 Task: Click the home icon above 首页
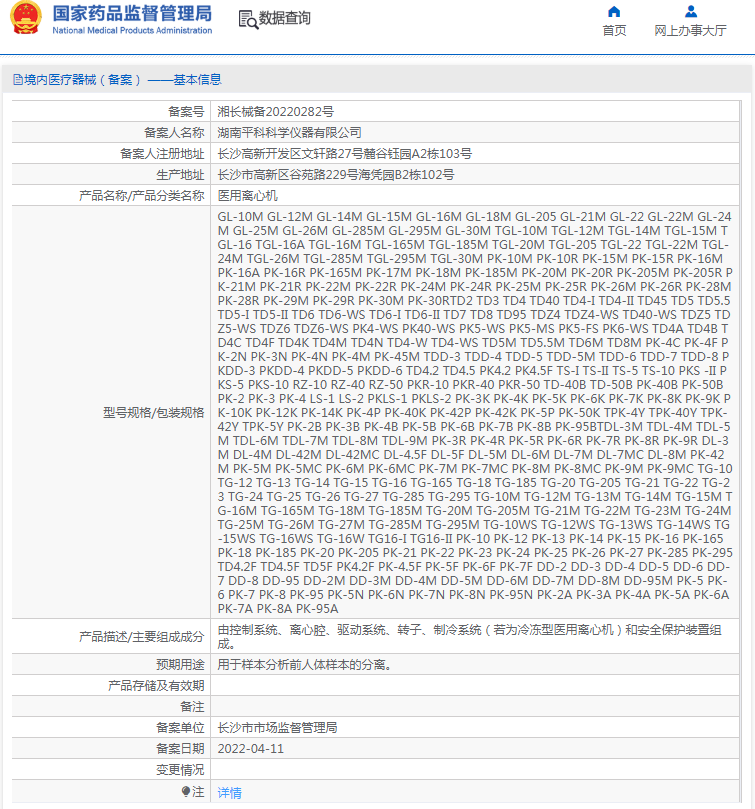(614, 12)
